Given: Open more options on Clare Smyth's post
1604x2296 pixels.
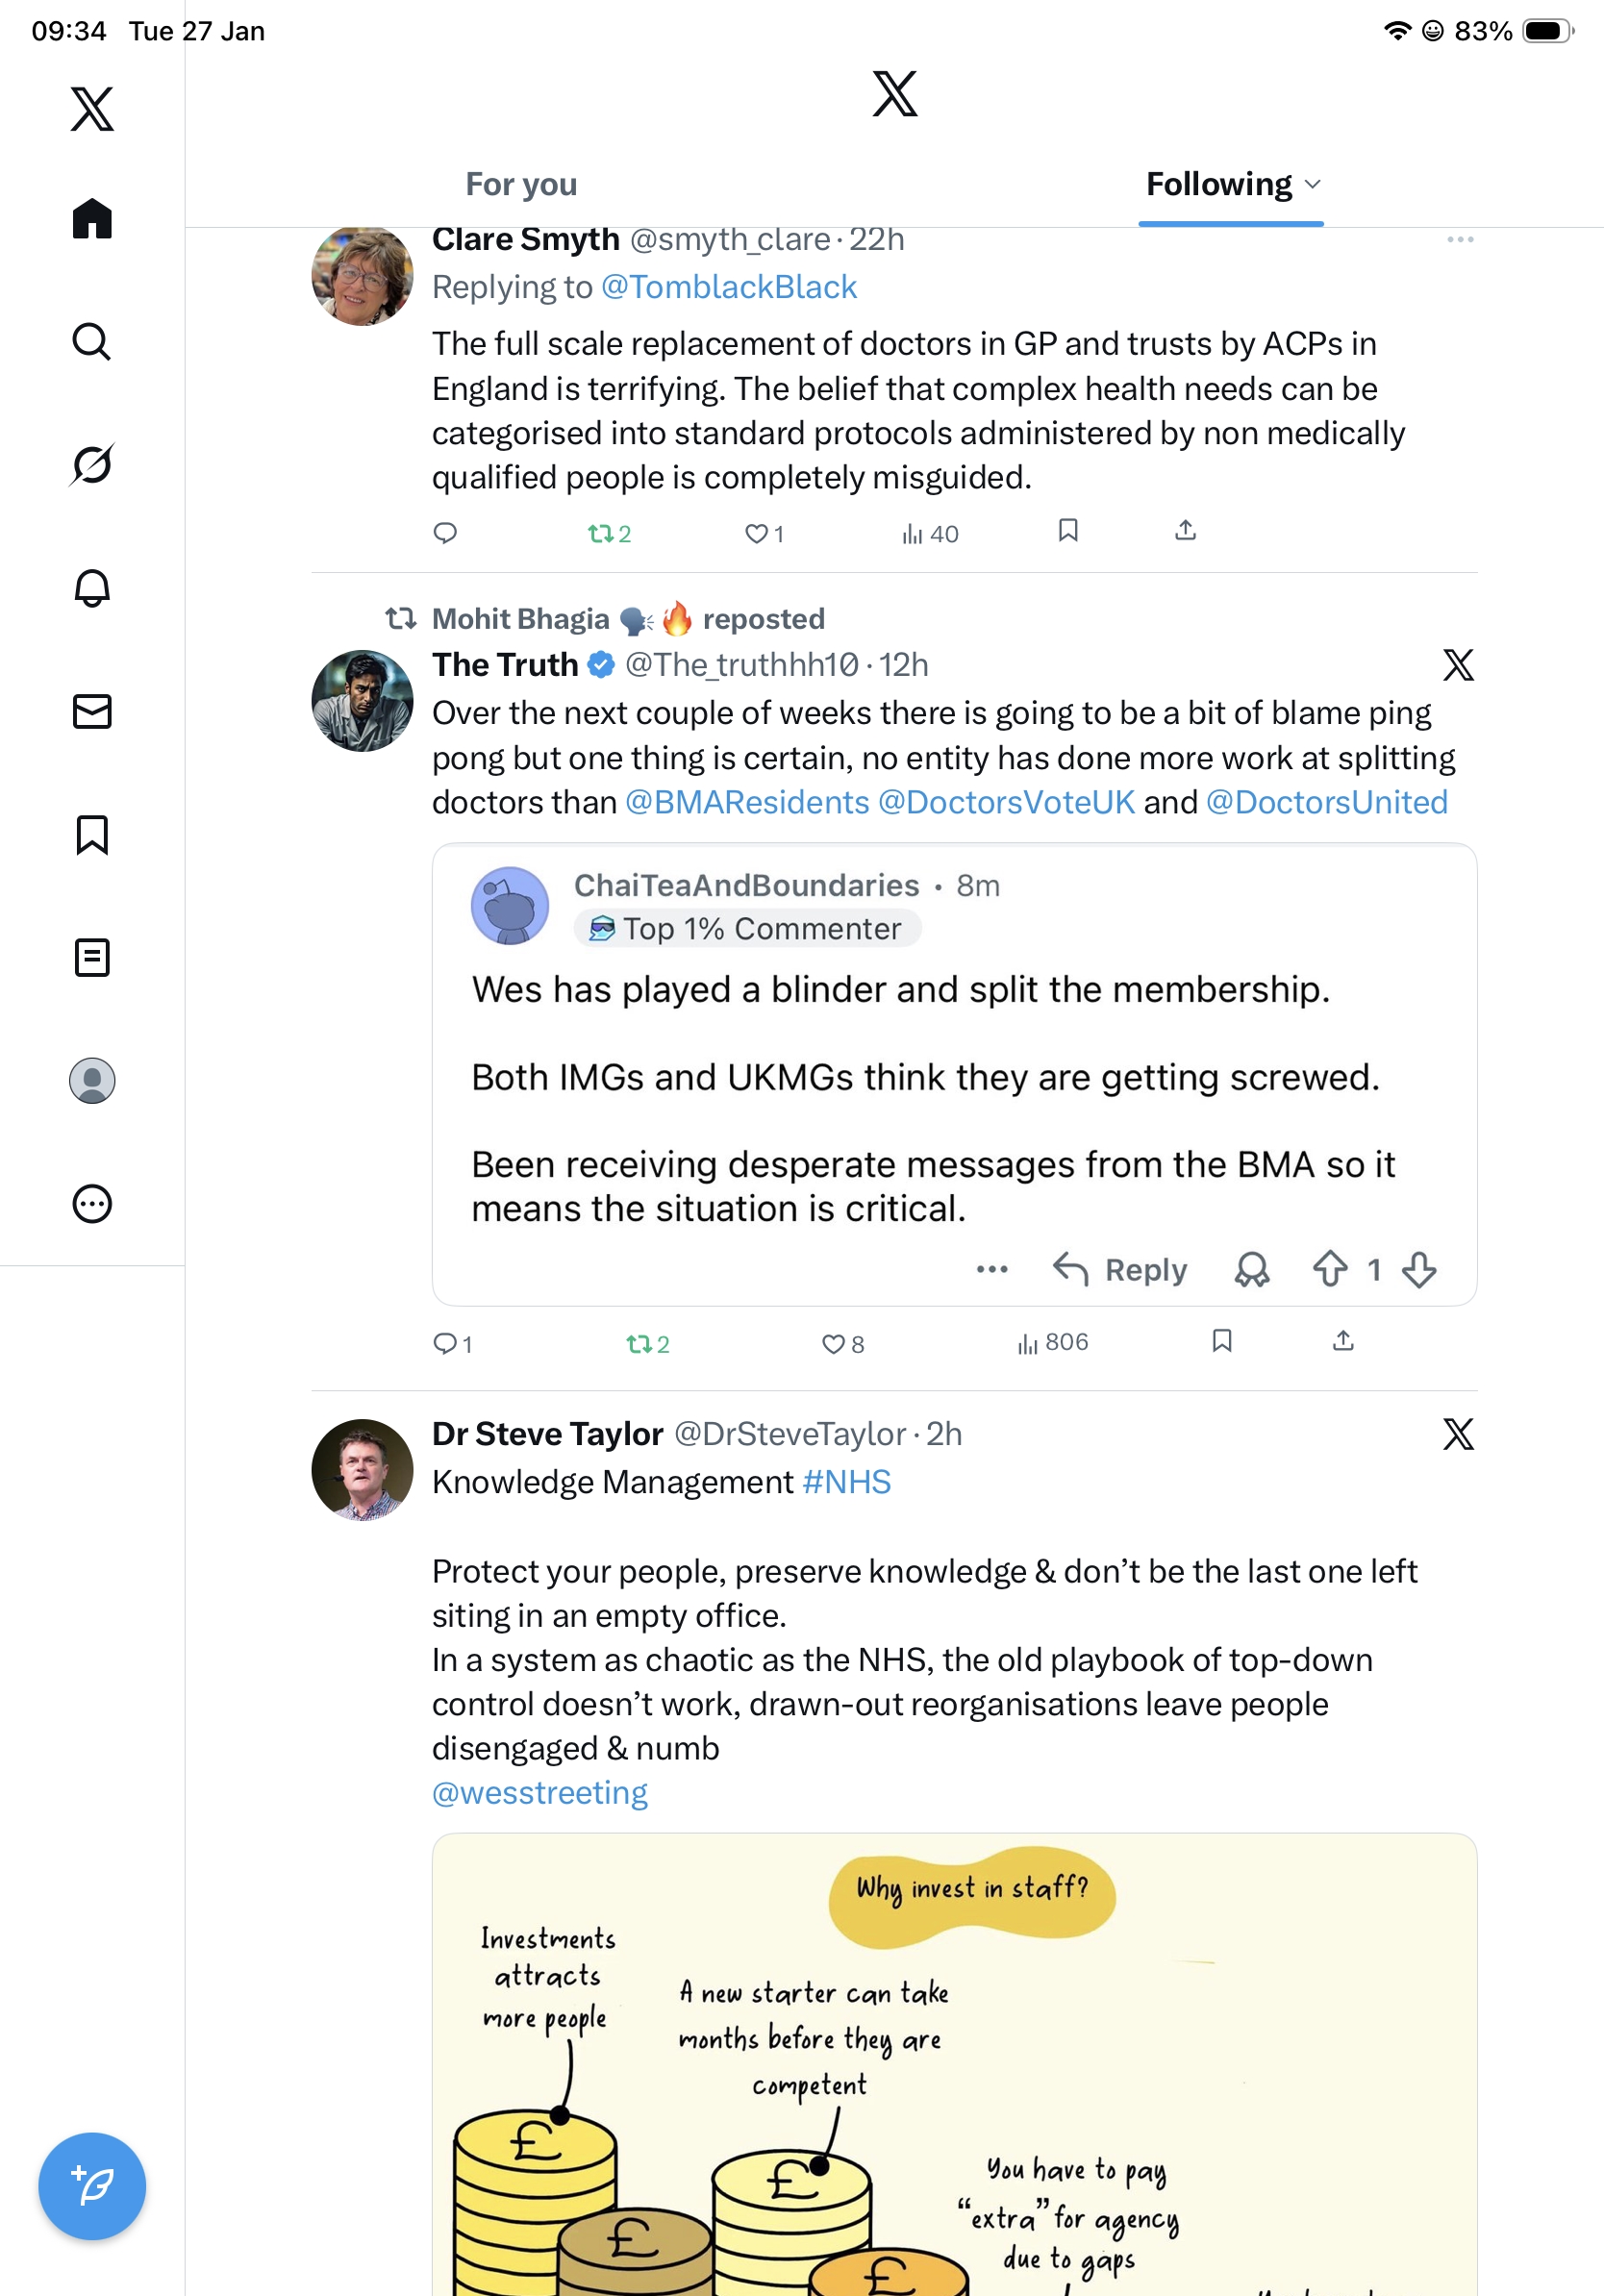Looking at the screenshot, I should (1459, 240).
